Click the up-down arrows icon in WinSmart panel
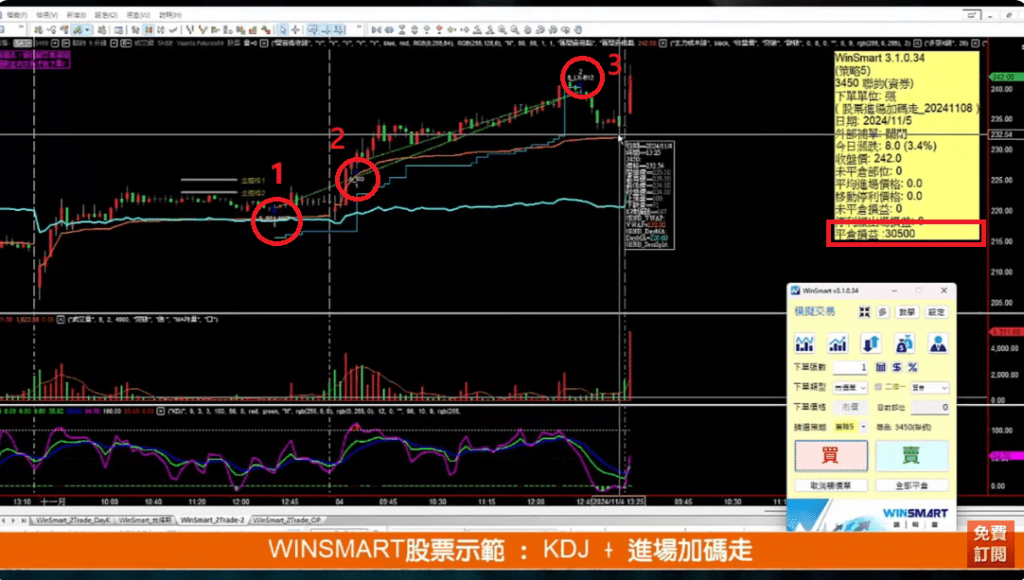Image resolution: width=1024 pixels, height=580 pixels. 871,343
